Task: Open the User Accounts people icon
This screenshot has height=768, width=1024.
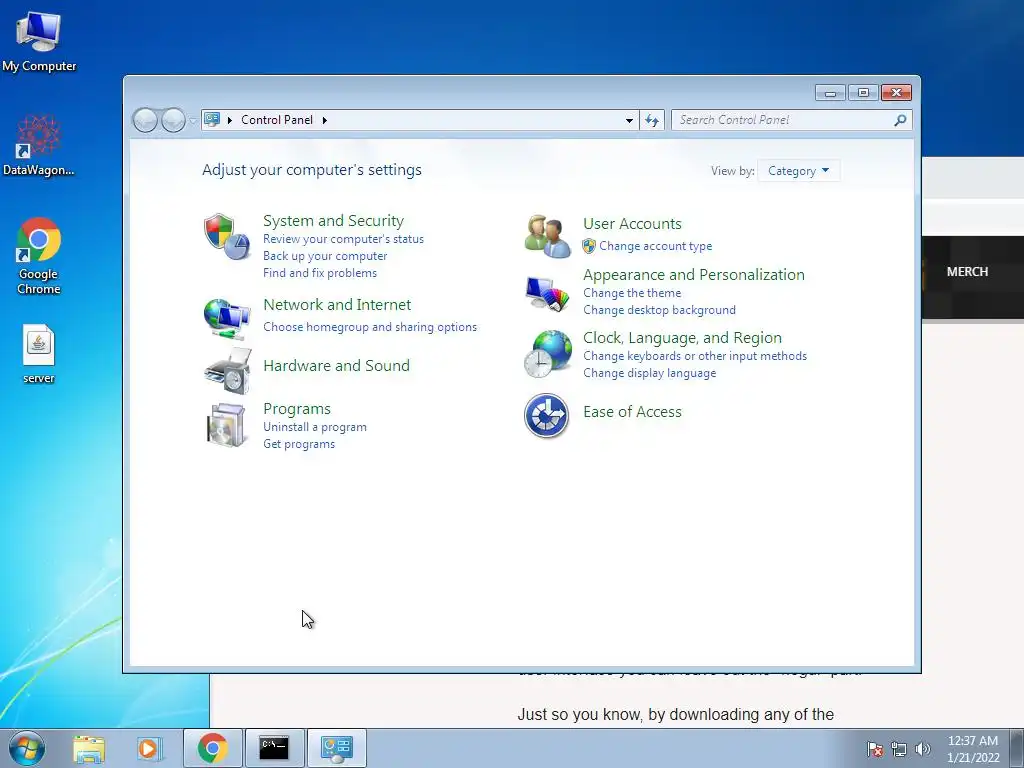Action: coord(547,236)
